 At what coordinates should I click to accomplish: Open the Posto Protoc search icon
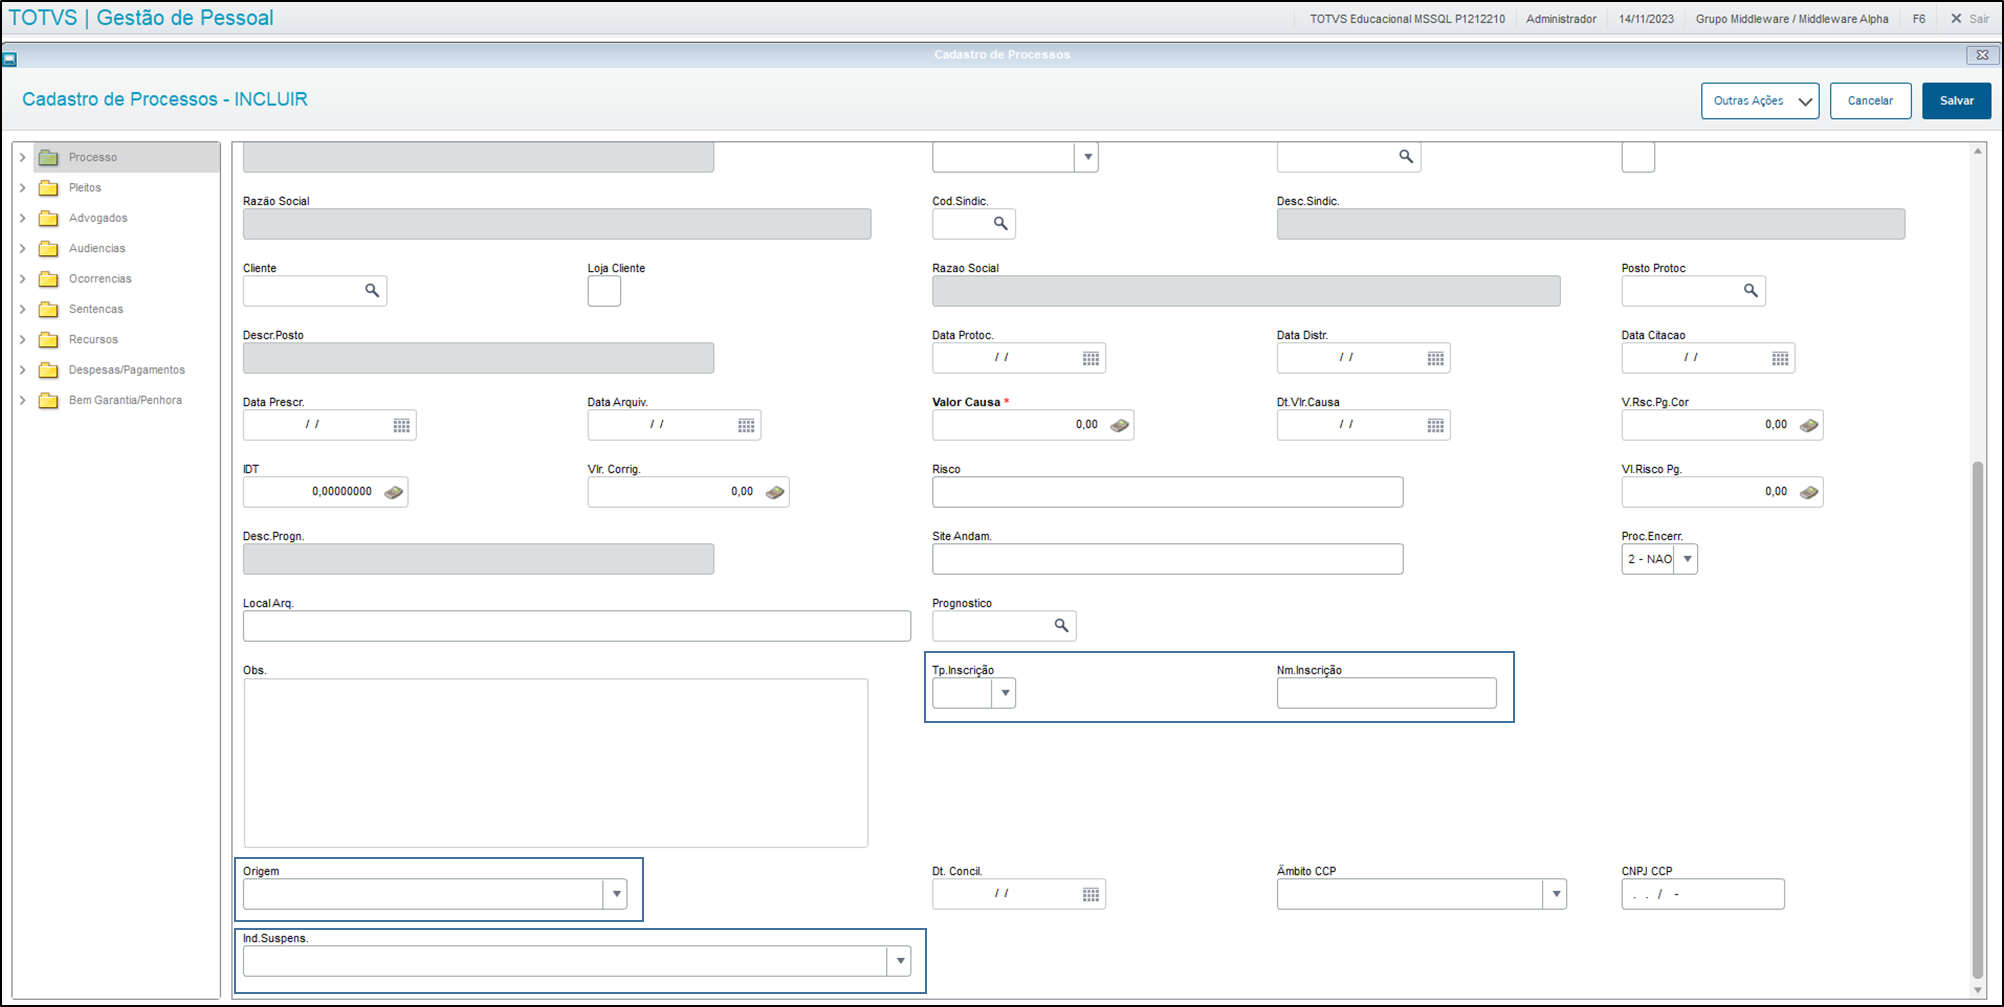point(1751,291)
